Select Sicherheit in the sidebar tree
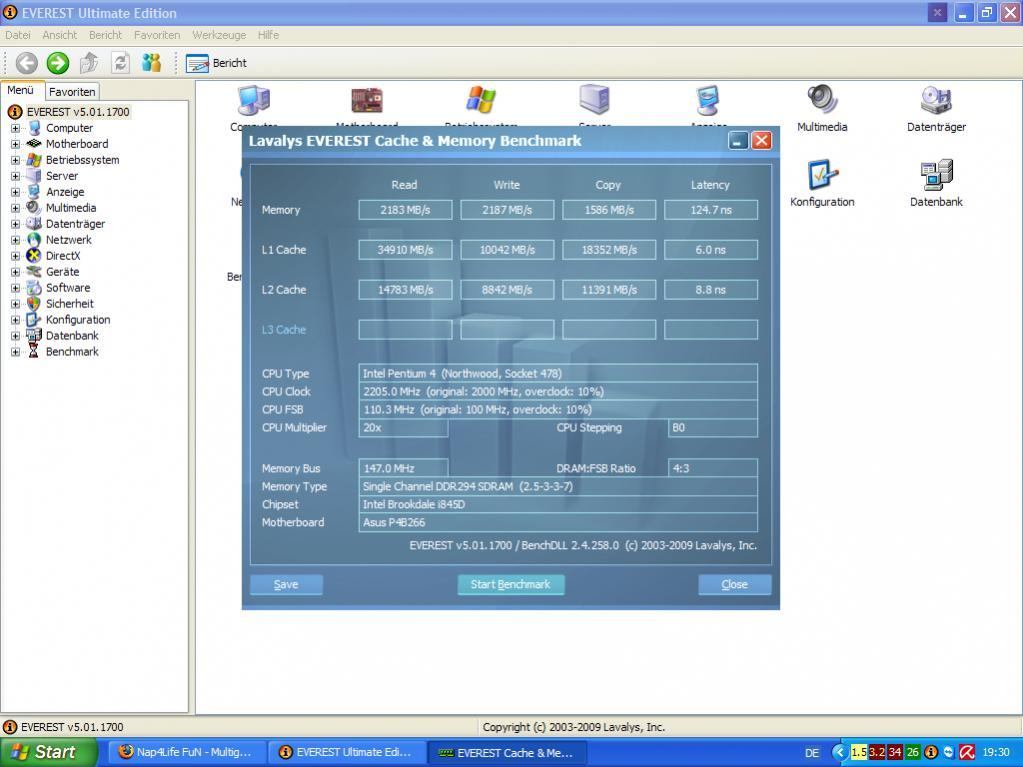Viewport: 1023px width, 767px height. [69, 303]
